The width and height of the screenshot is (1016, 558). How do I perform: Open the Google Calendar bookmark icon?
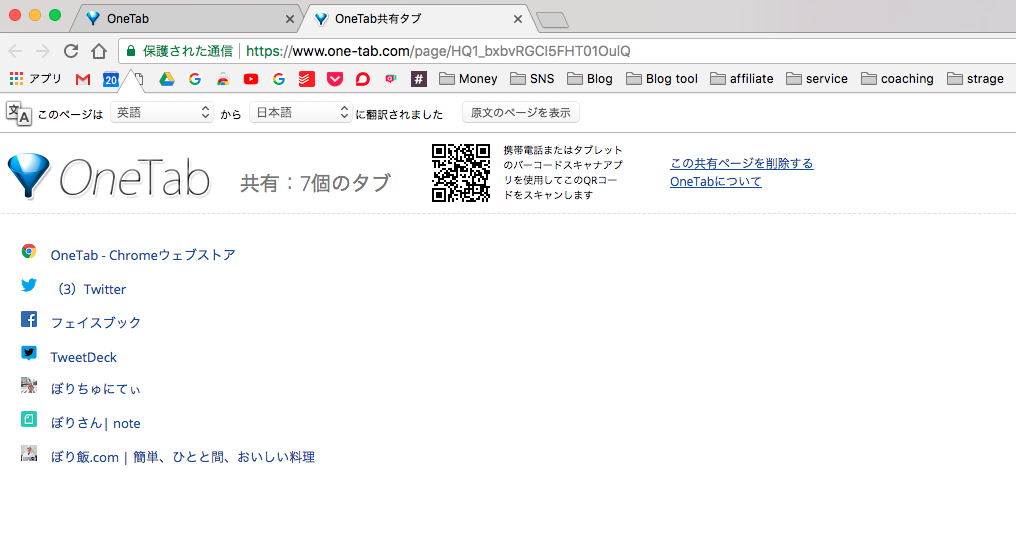(111, 79)
